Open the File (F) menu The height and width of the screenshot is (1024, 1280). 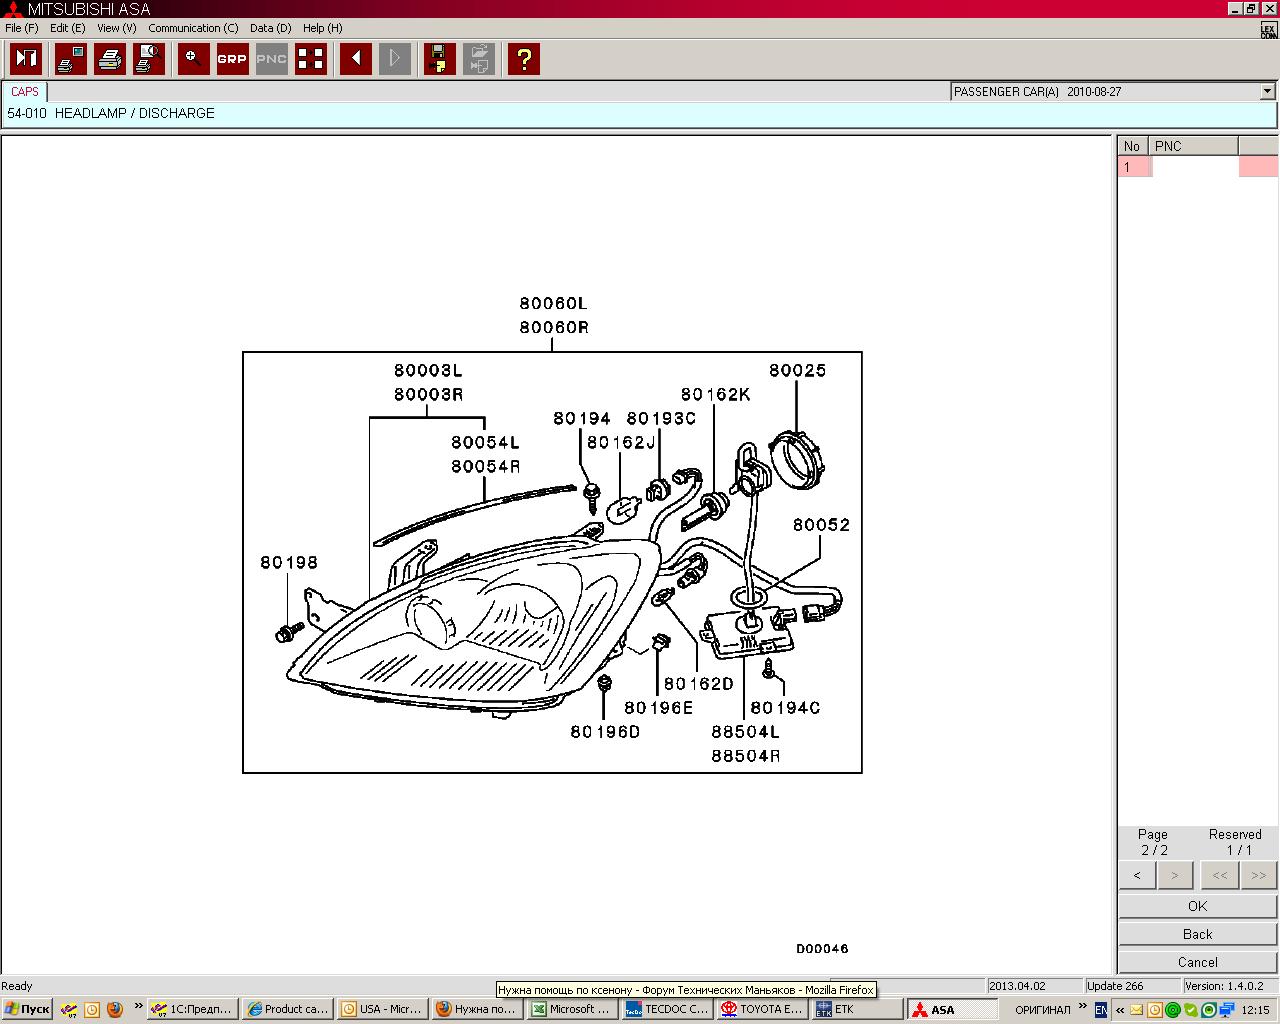21,28
